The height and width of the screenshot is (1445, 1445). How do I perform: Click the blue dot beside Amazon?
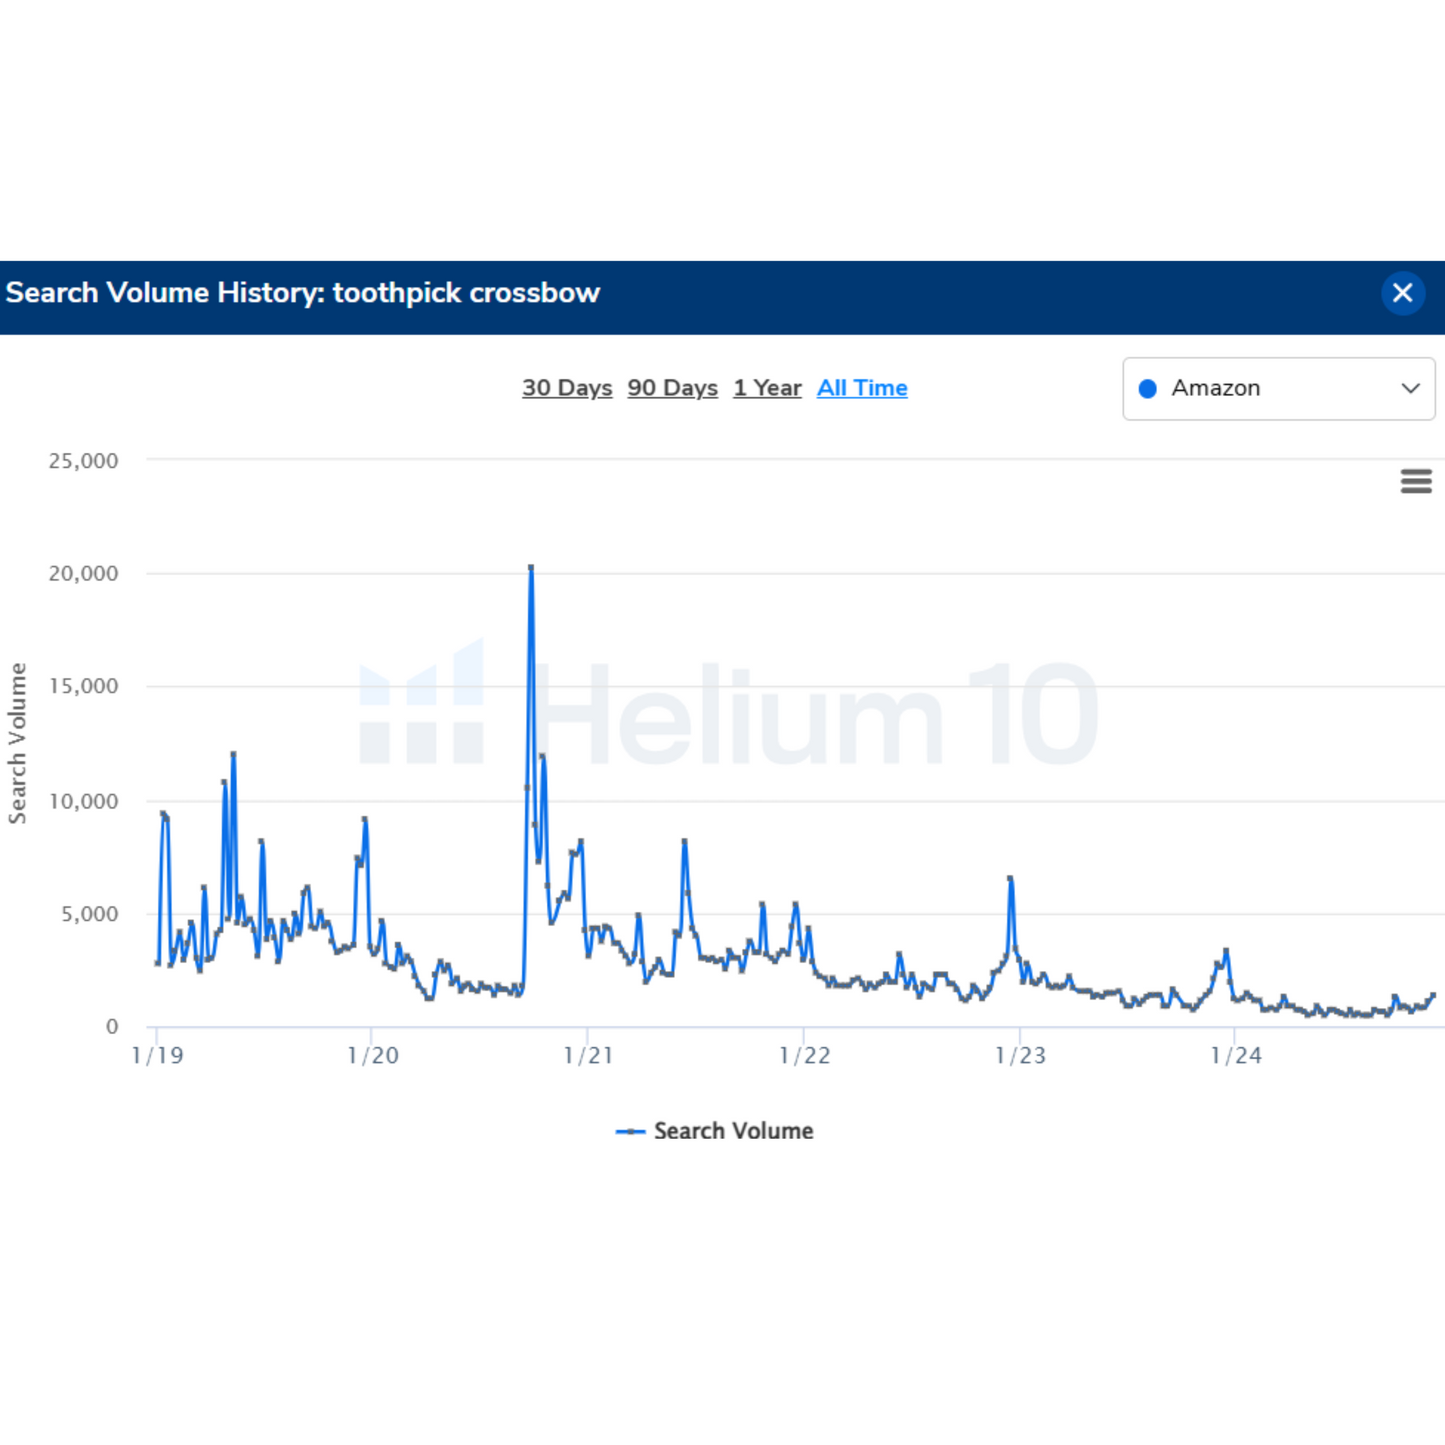1148,389
